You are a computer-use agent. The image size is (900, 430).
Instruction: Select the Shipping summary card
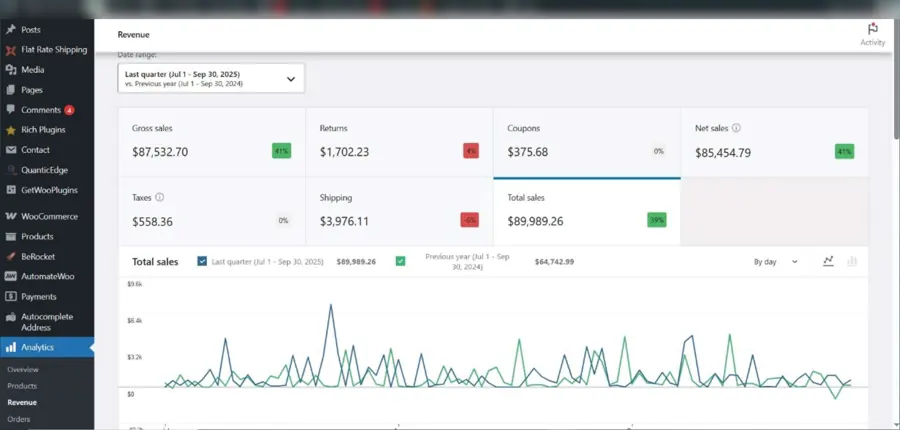coord(399,211)
